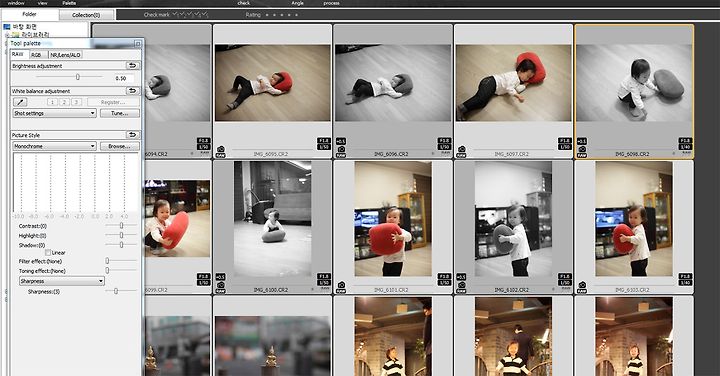
Task: Click the tone curve histogram graph
Action: pyautogui.click(x=76, y=183)
